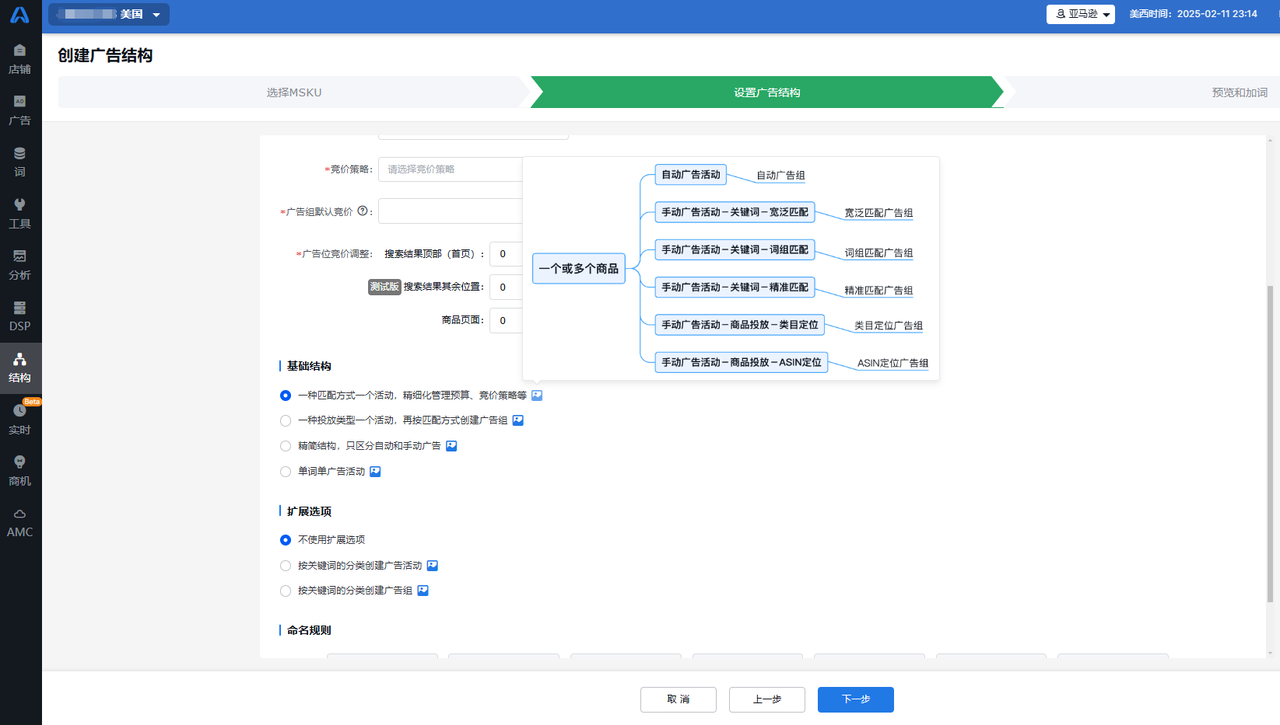Click the 测试版 badge

pos(384,287)
